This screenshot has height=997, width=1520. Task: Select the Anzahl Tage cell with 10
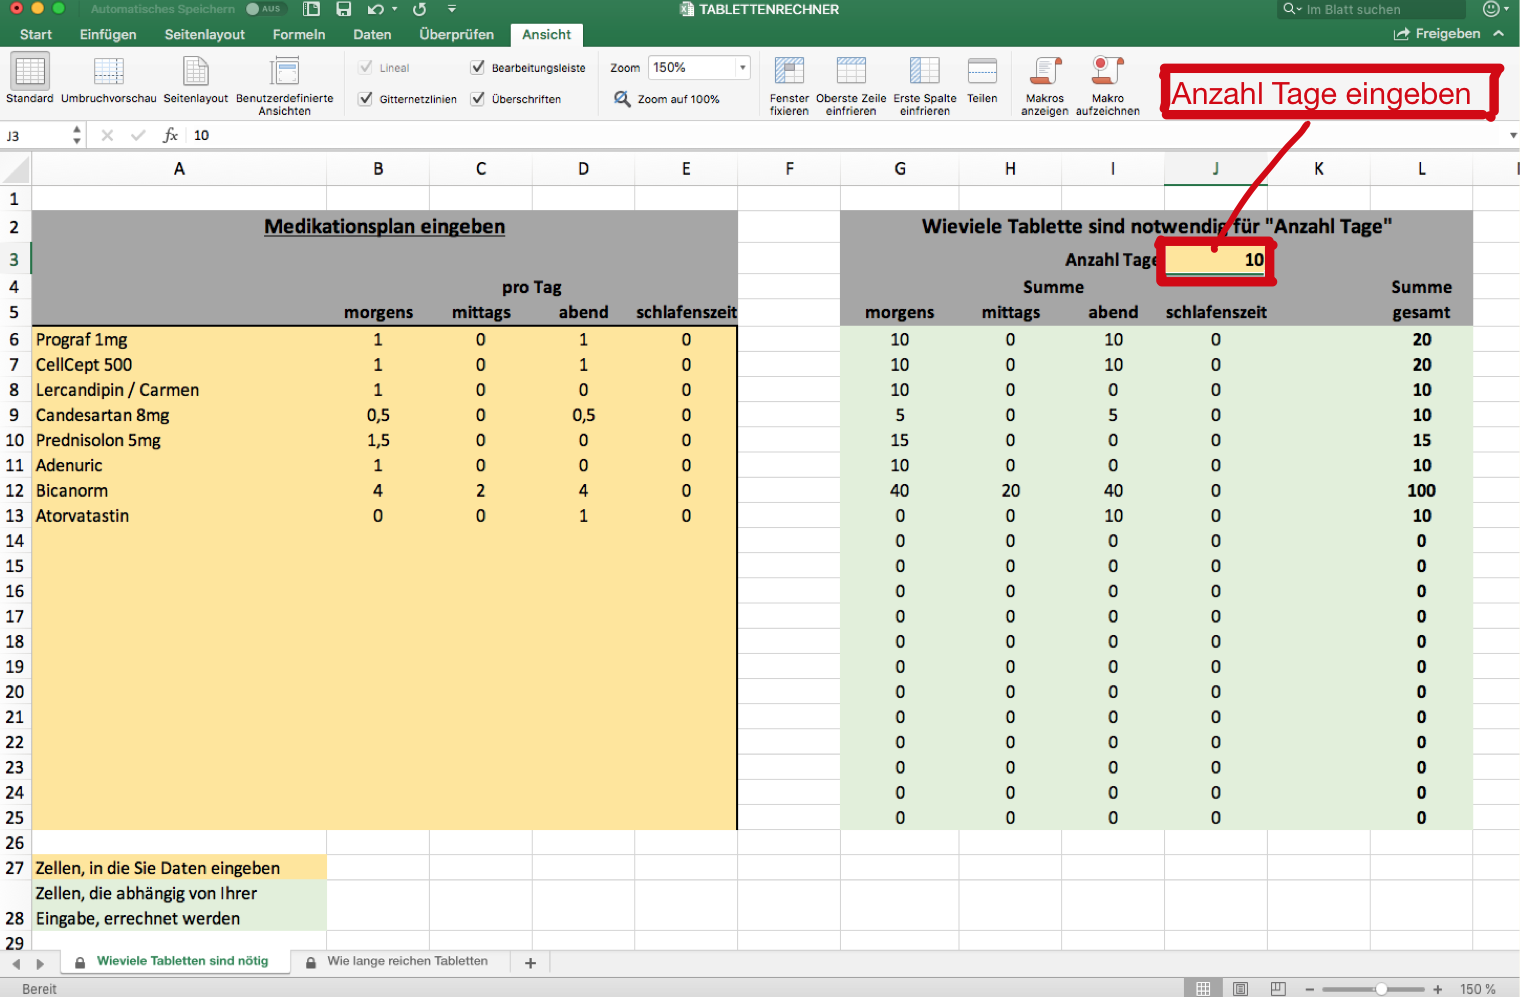(1215, 260)
